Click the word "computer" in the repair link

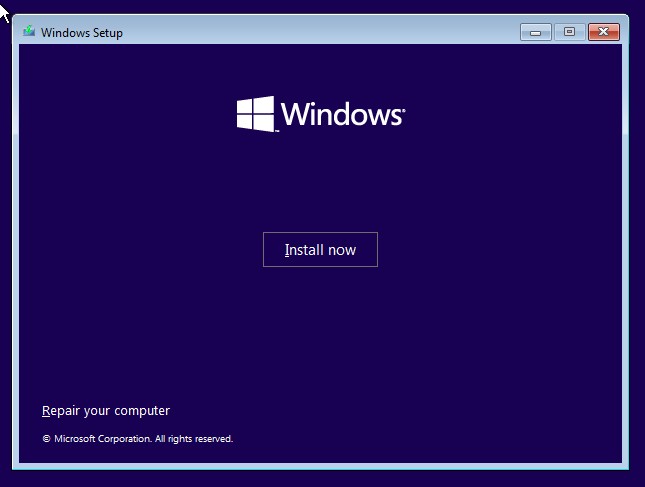pos(142,411)
